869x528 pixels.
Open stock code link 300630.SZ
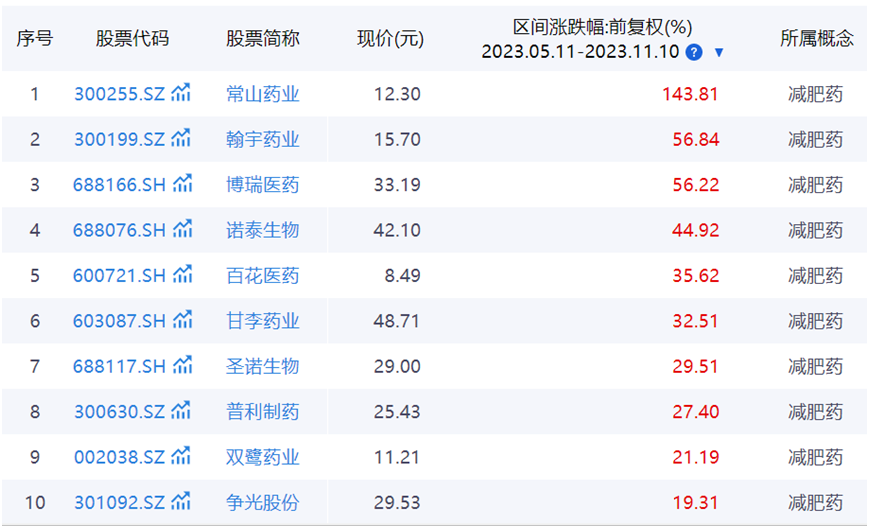(120, 412)
